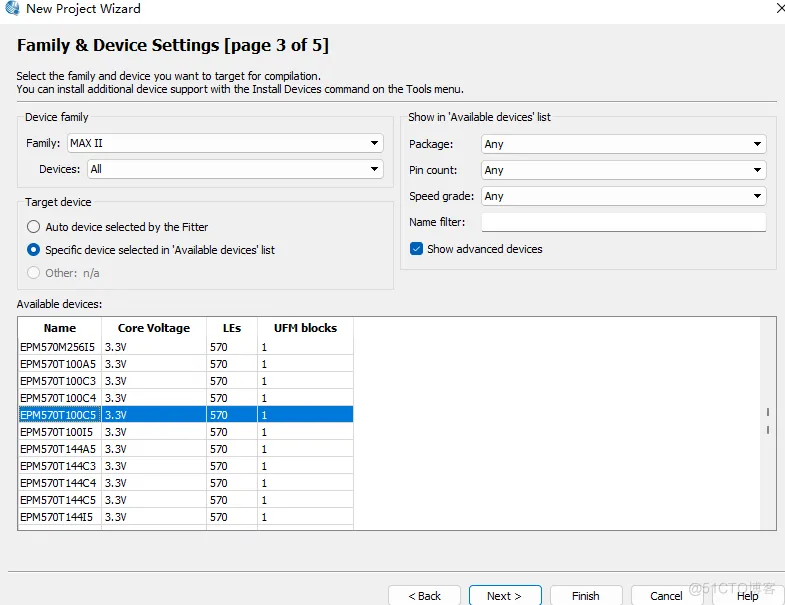The width and height of the screenshot is (785, 605).
Task: Open the Speed grade dropdown
Action: pos(622,196)
